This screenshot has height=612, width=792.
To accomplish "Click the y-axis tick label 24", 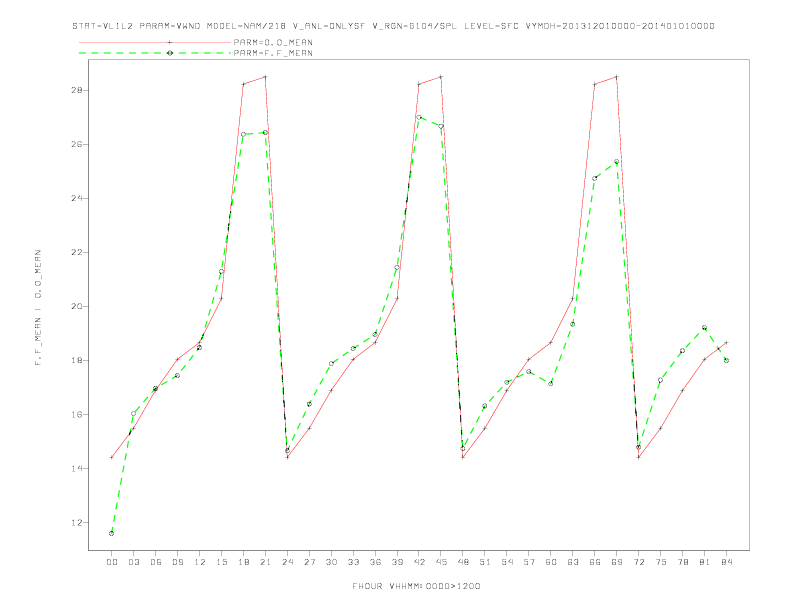I will point(76,198).
